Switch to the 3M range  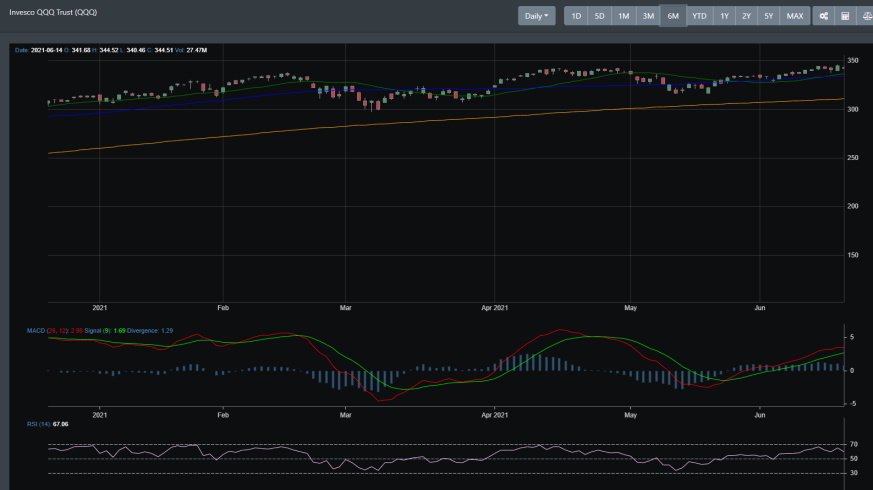click(648, 16)
